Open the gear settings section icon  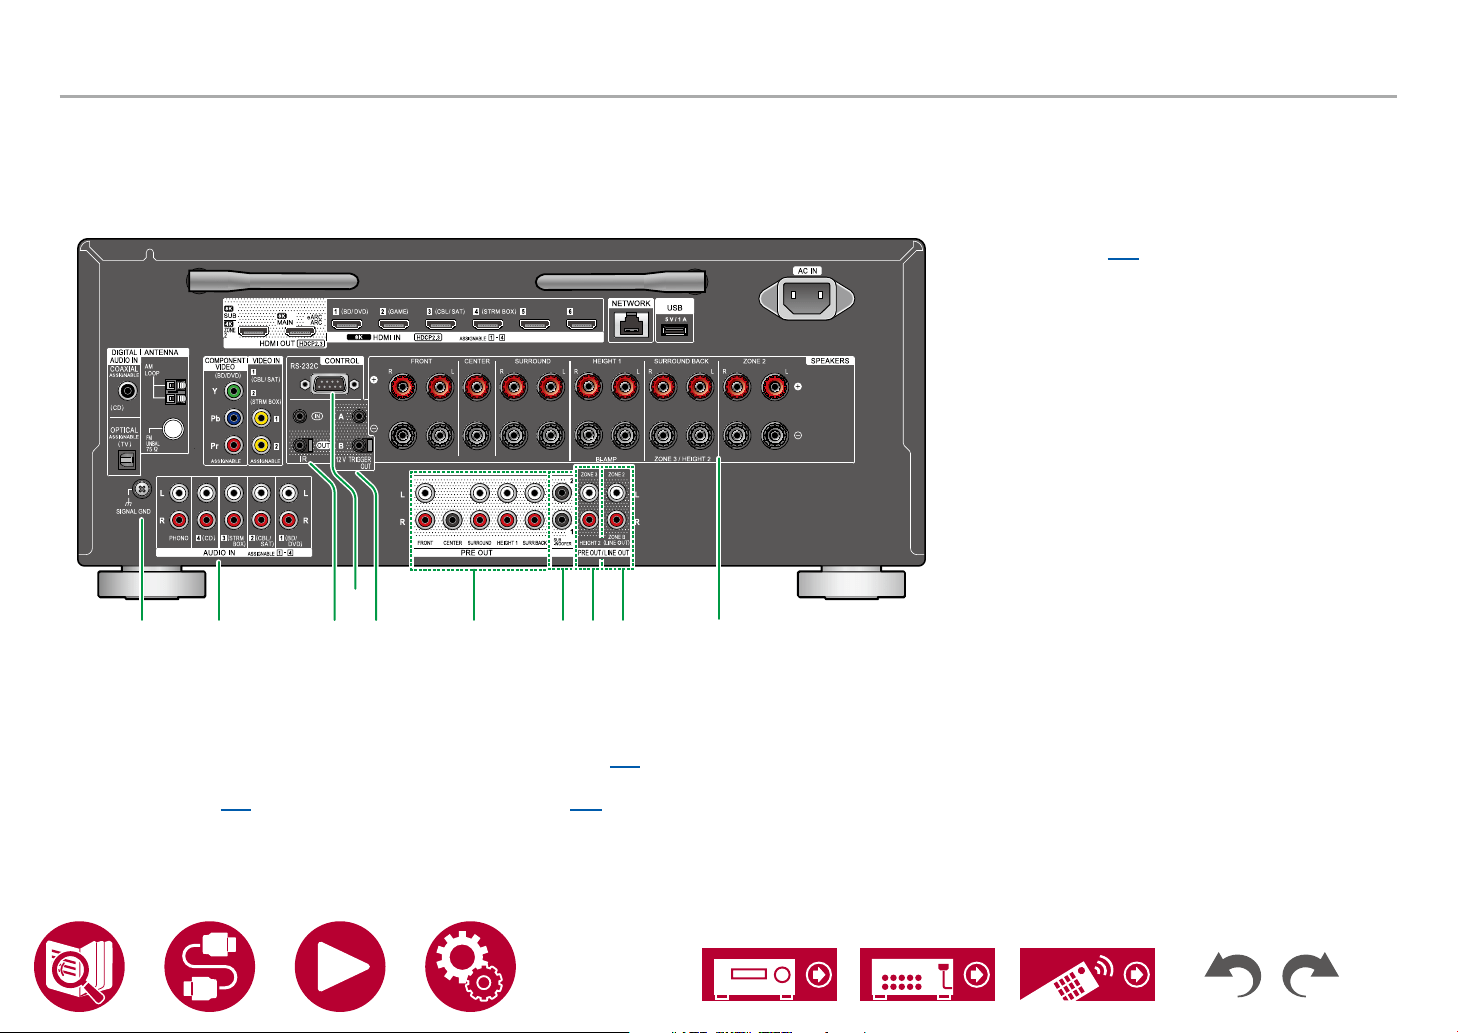pos(470,967)
